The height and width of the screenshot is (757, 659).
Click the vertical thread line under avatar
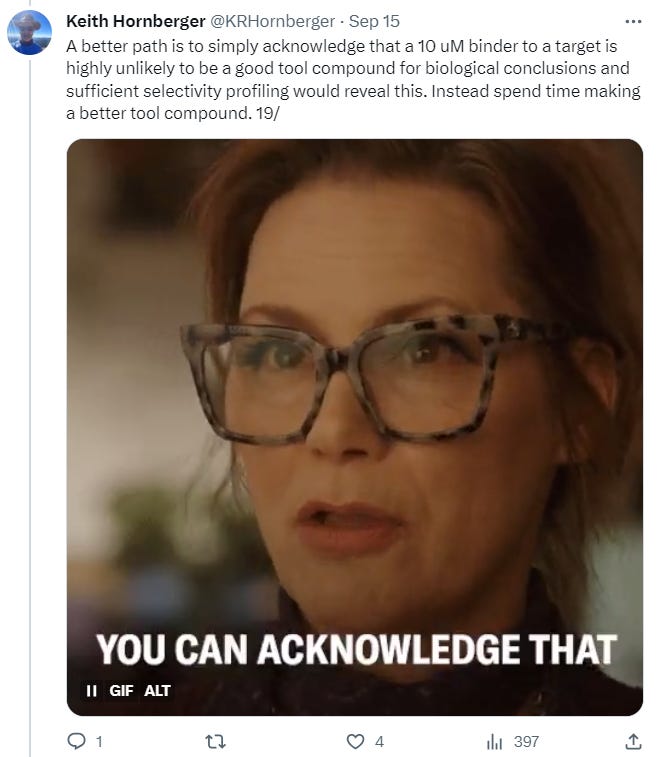(30, 408)
